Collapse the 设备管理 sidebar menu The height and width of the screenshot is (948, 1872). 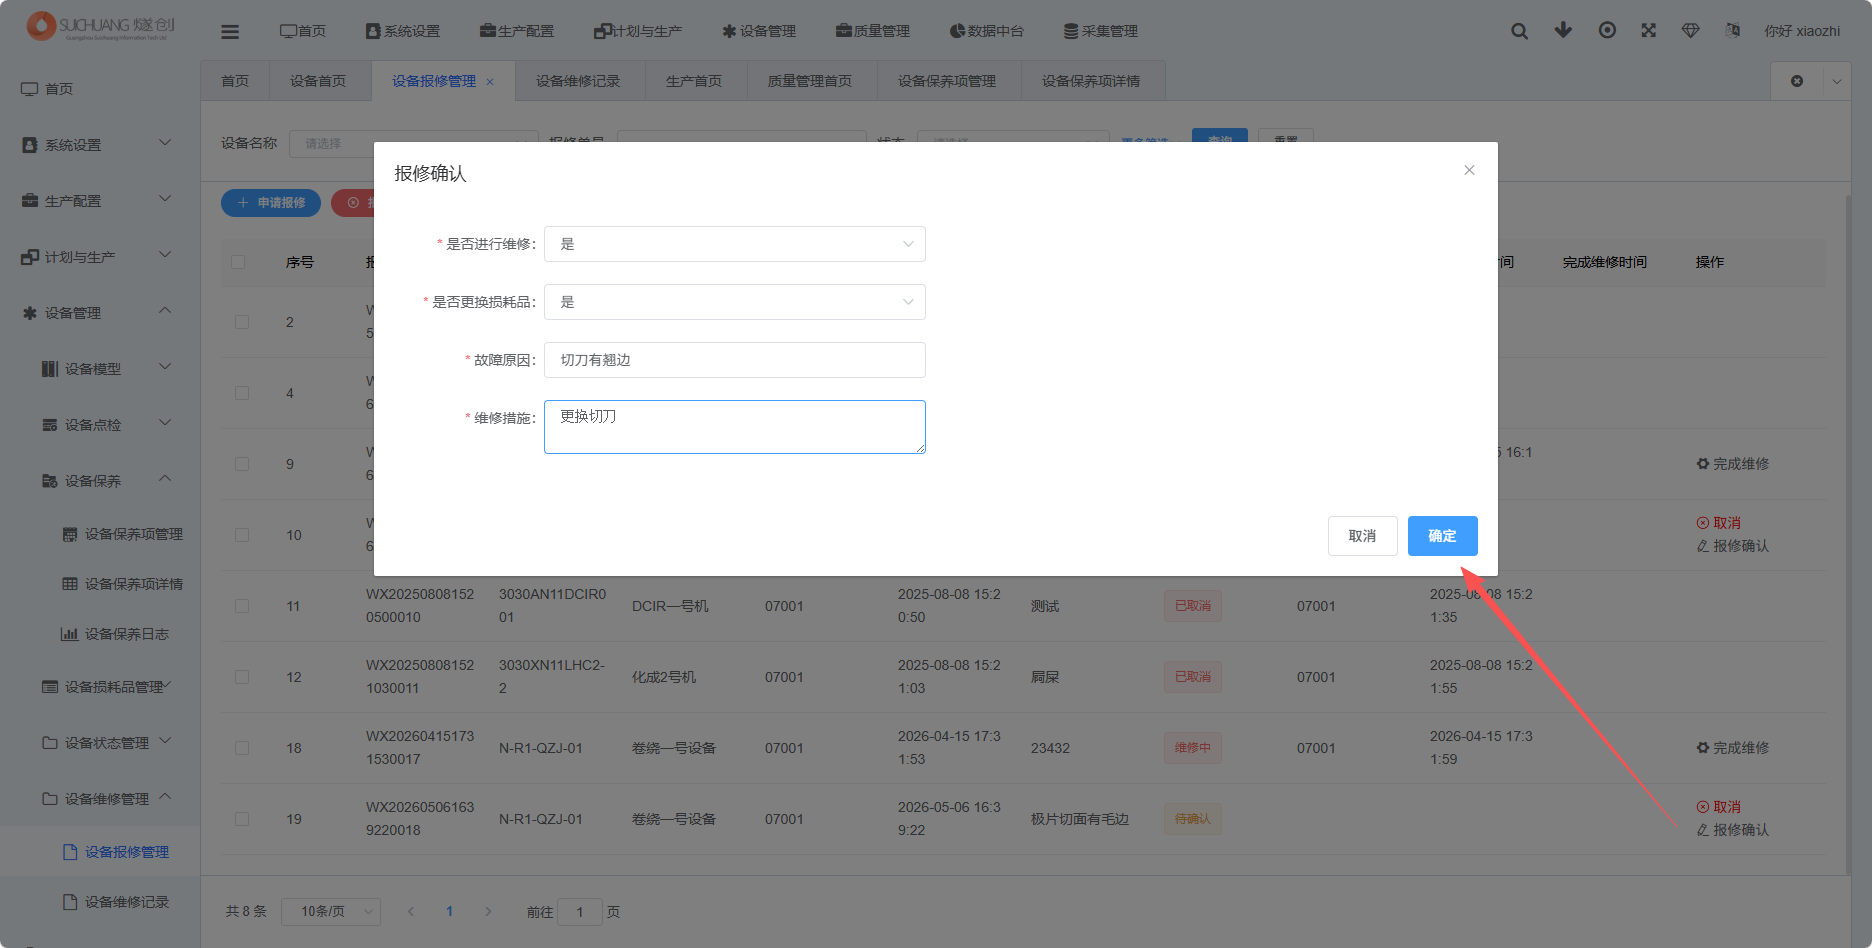(x=100, y=313)
